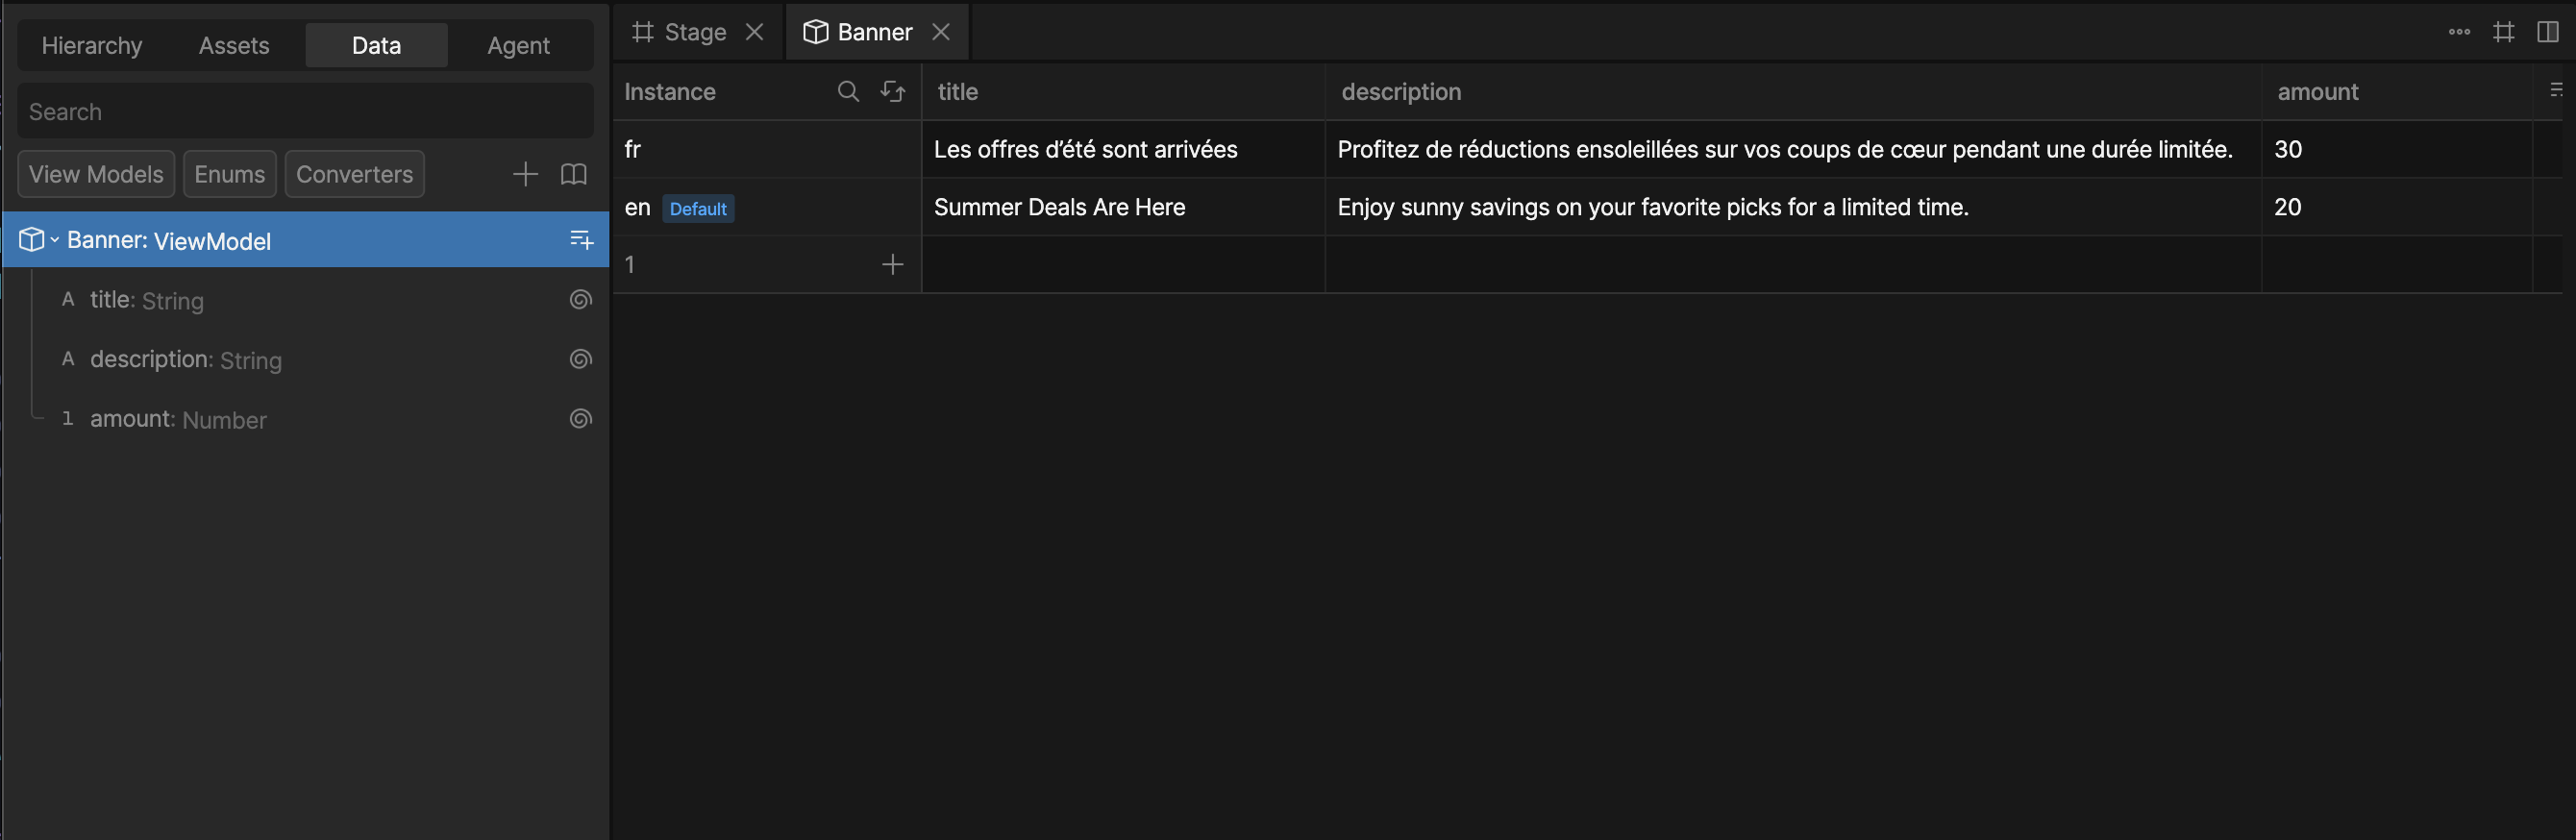Screen dimensions: 2576x840
Task: Click the artboard grid icon top right
Action: click(2503, 32)
